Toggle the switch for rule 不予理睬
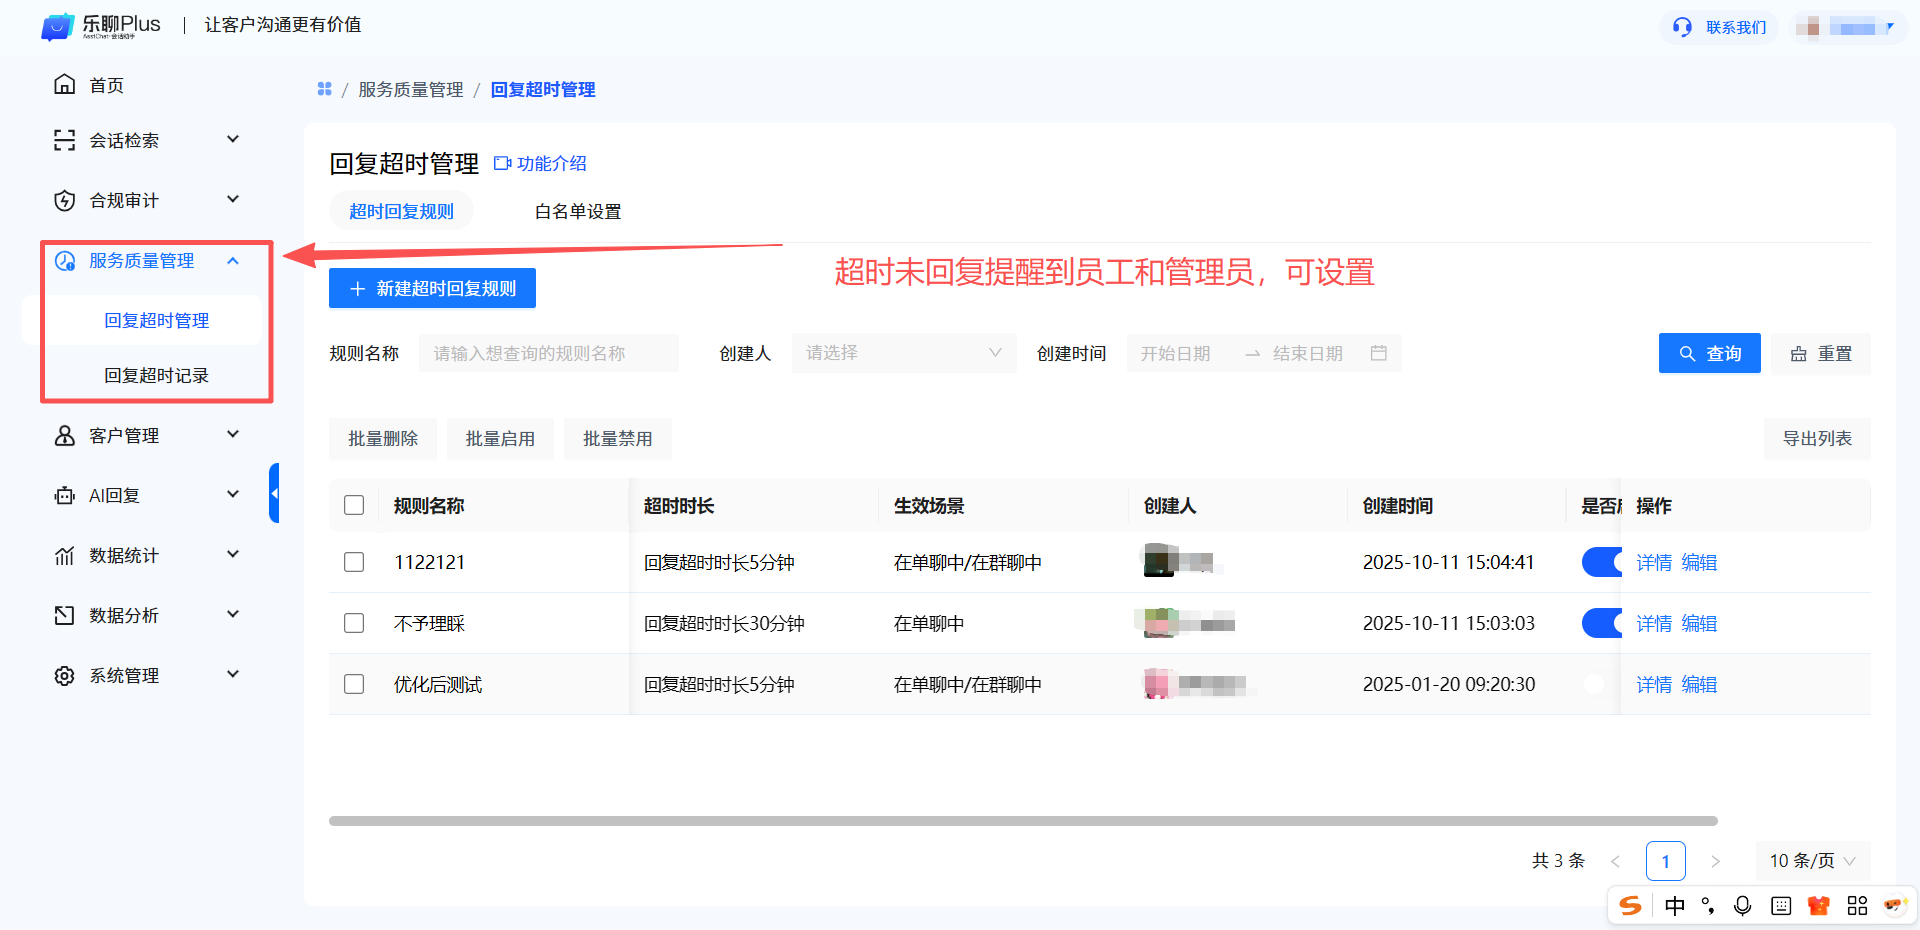The width and height of the screenshot is (1920, 930). (1600, 623)
